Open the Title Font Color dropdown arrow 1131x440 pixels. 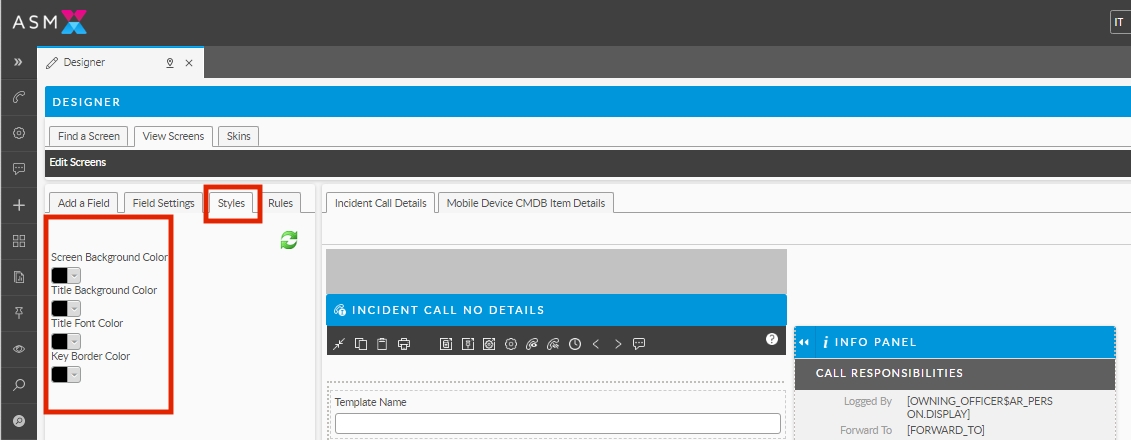(74, 341)
